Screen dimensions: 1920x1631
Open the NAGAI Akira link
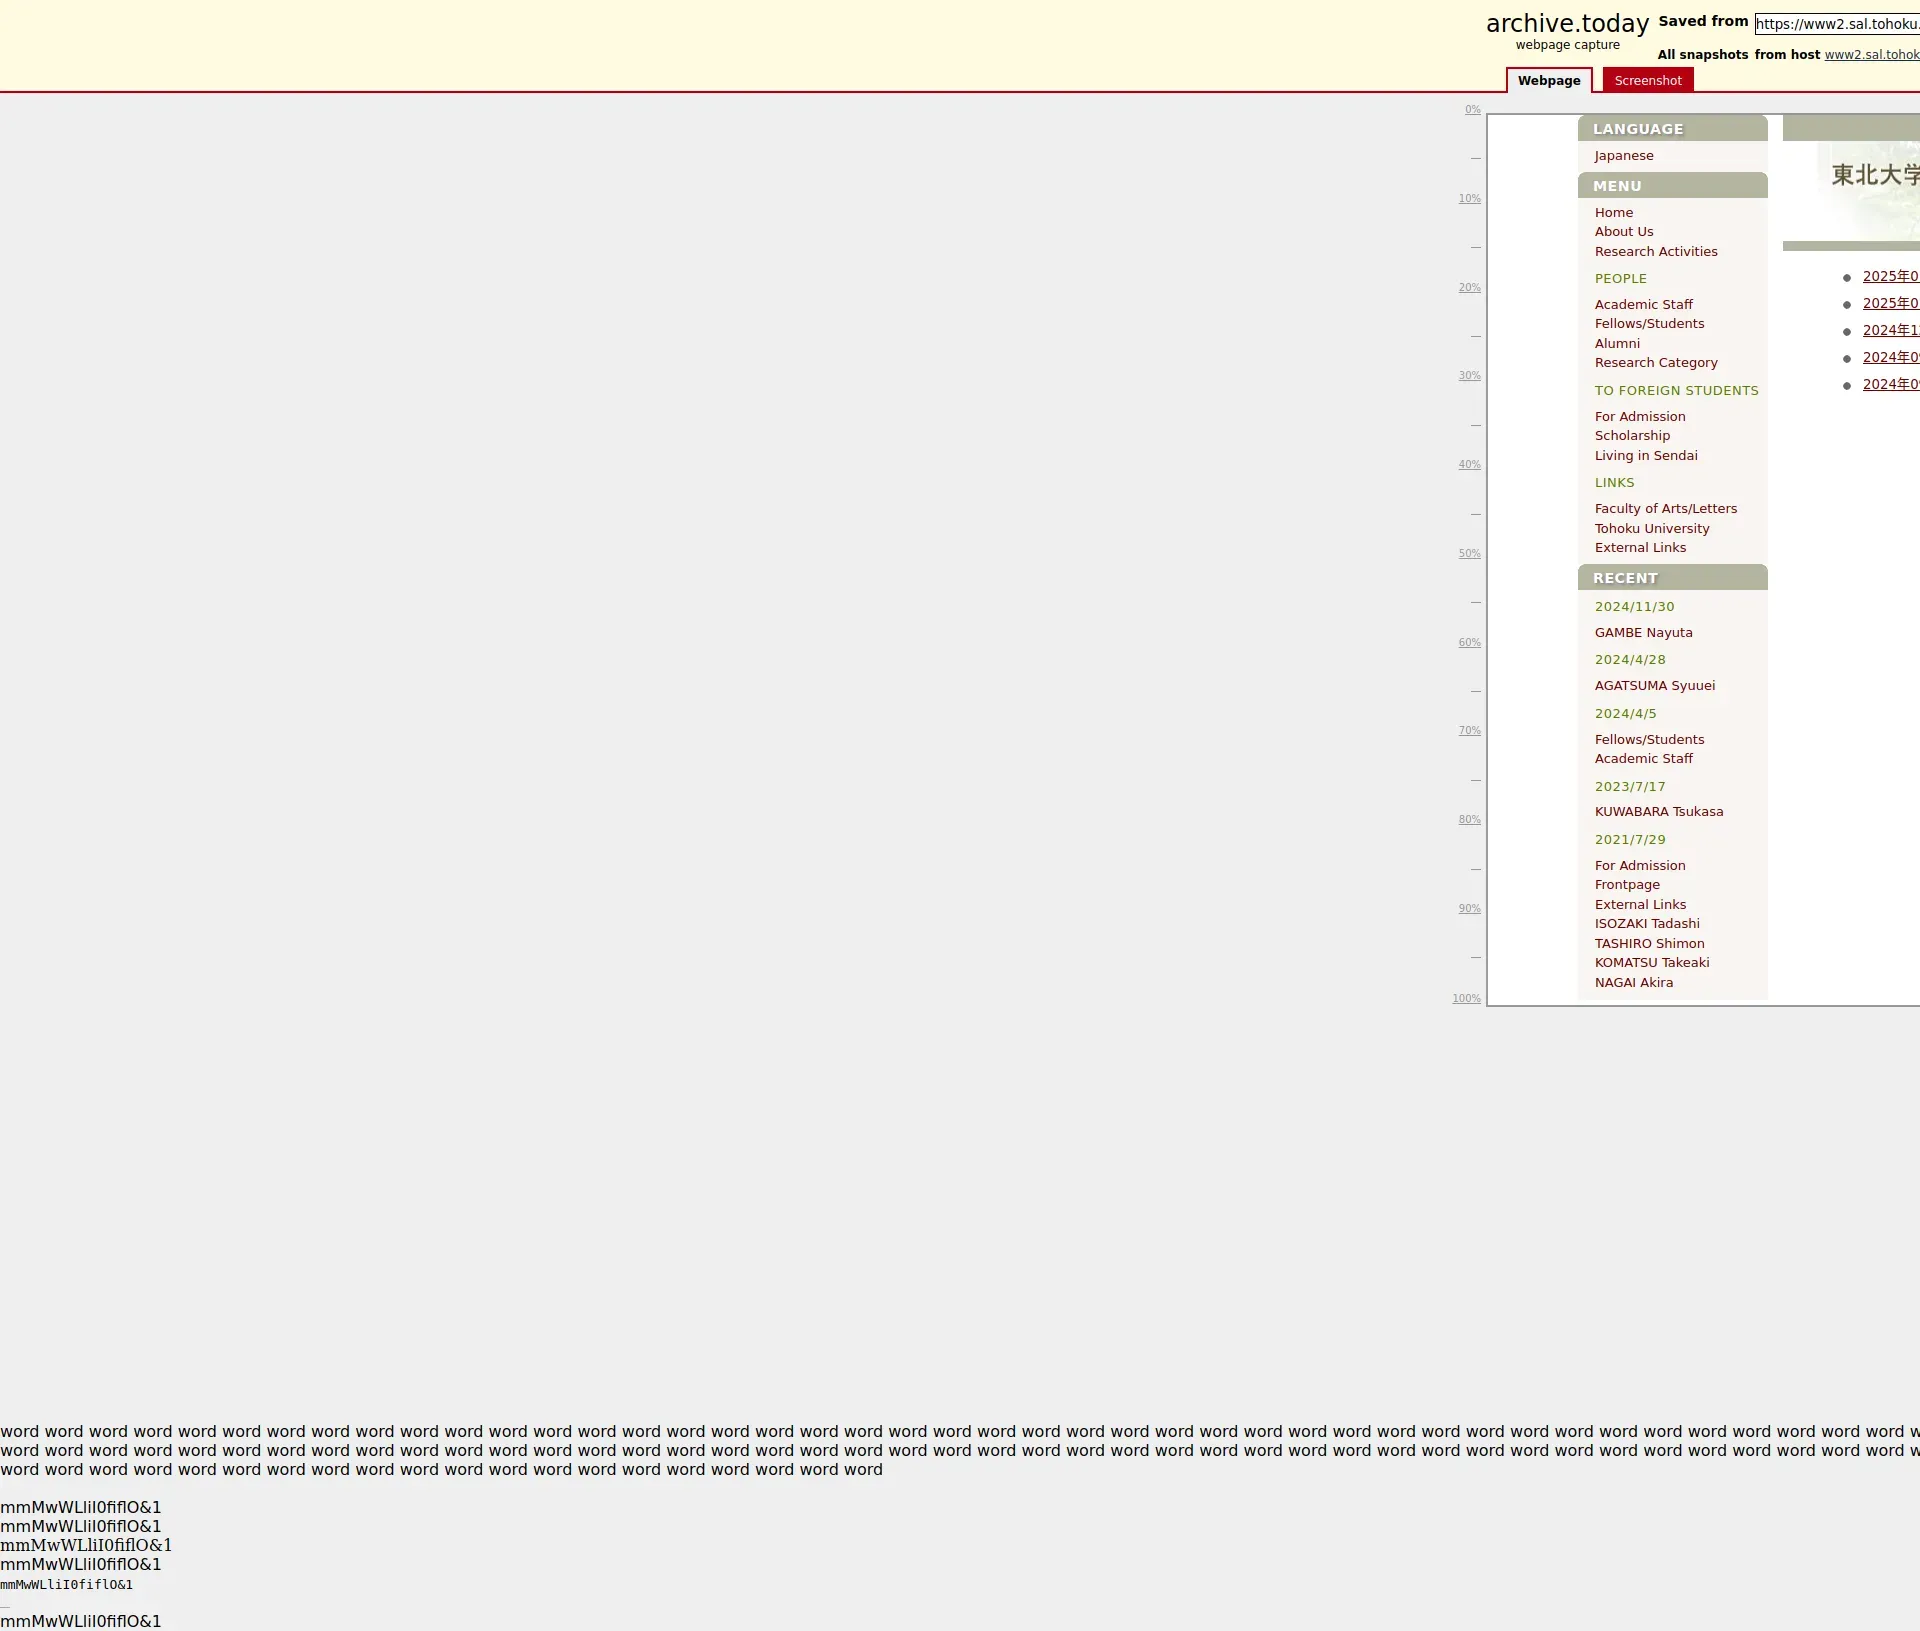tap(1633, 983)
